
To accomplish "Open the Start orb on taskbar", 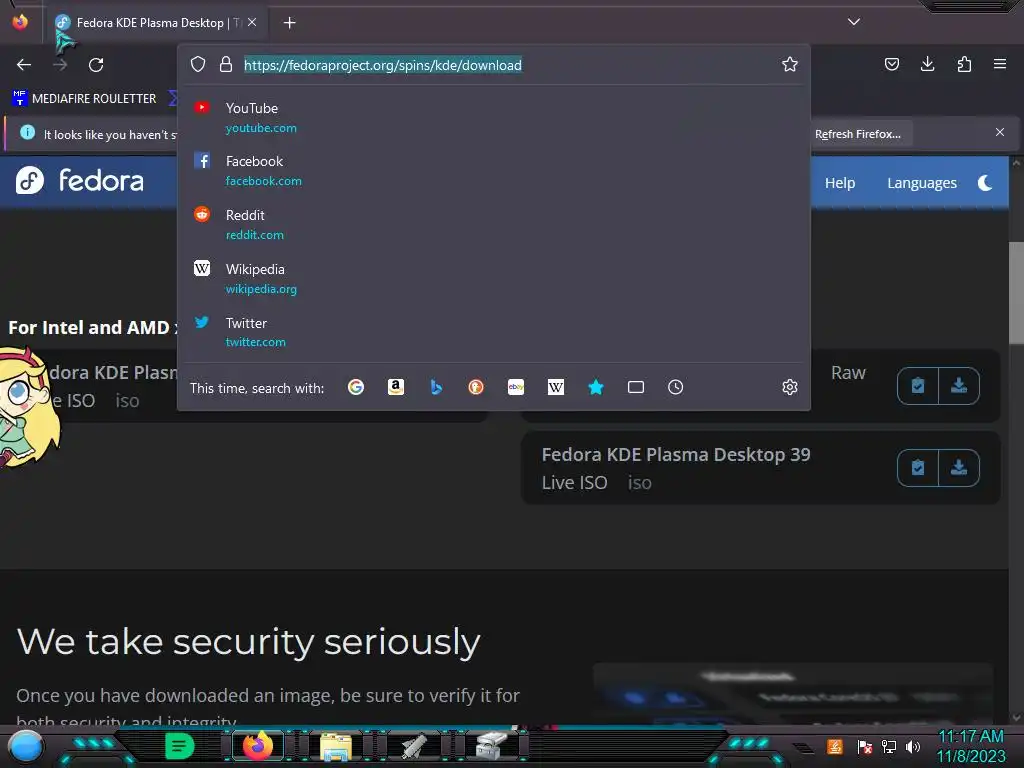I will 26,746.
